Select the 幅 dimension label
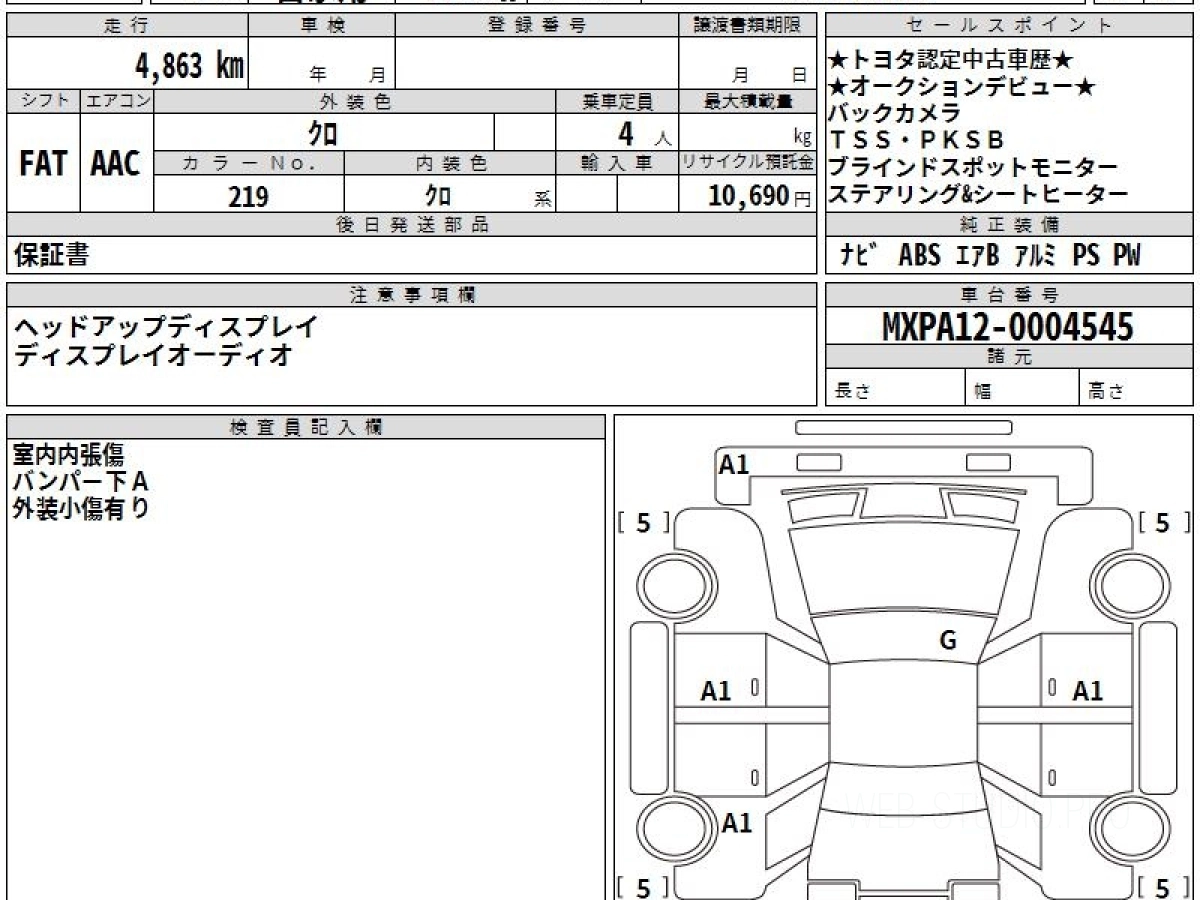The image size is (1200, 900). point(983,392)
